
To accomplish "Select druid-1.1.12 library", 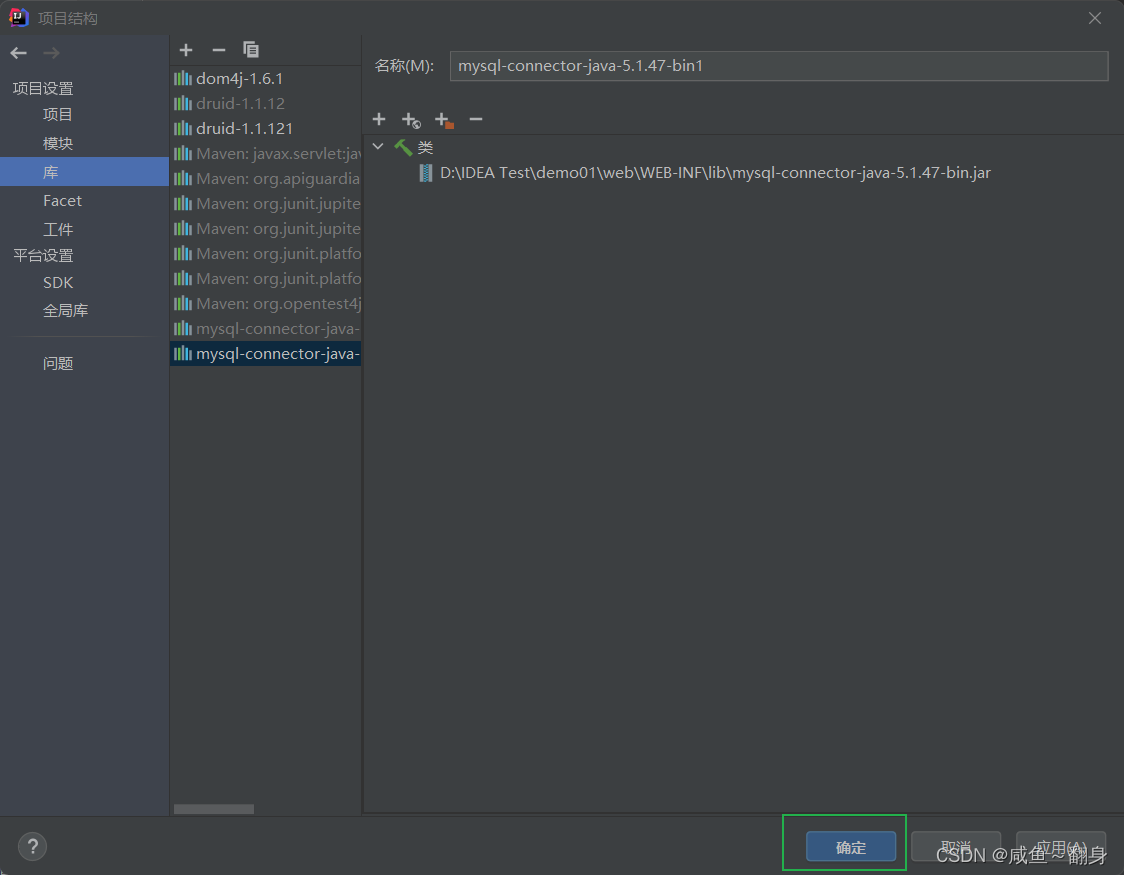I will click(265, 103).
